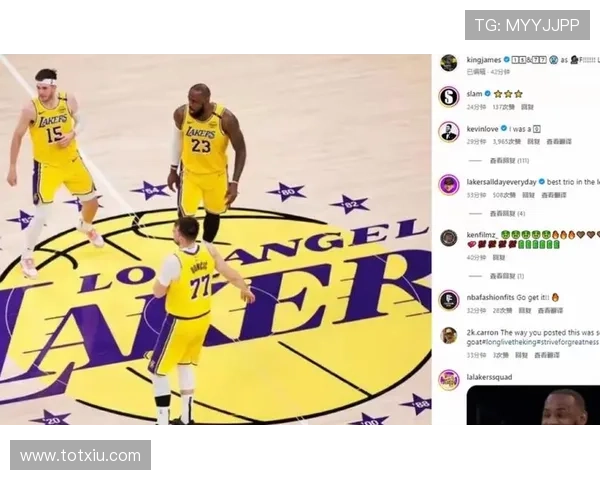
Task: Open 2k.carron profile picture
Action: (449, 335)
